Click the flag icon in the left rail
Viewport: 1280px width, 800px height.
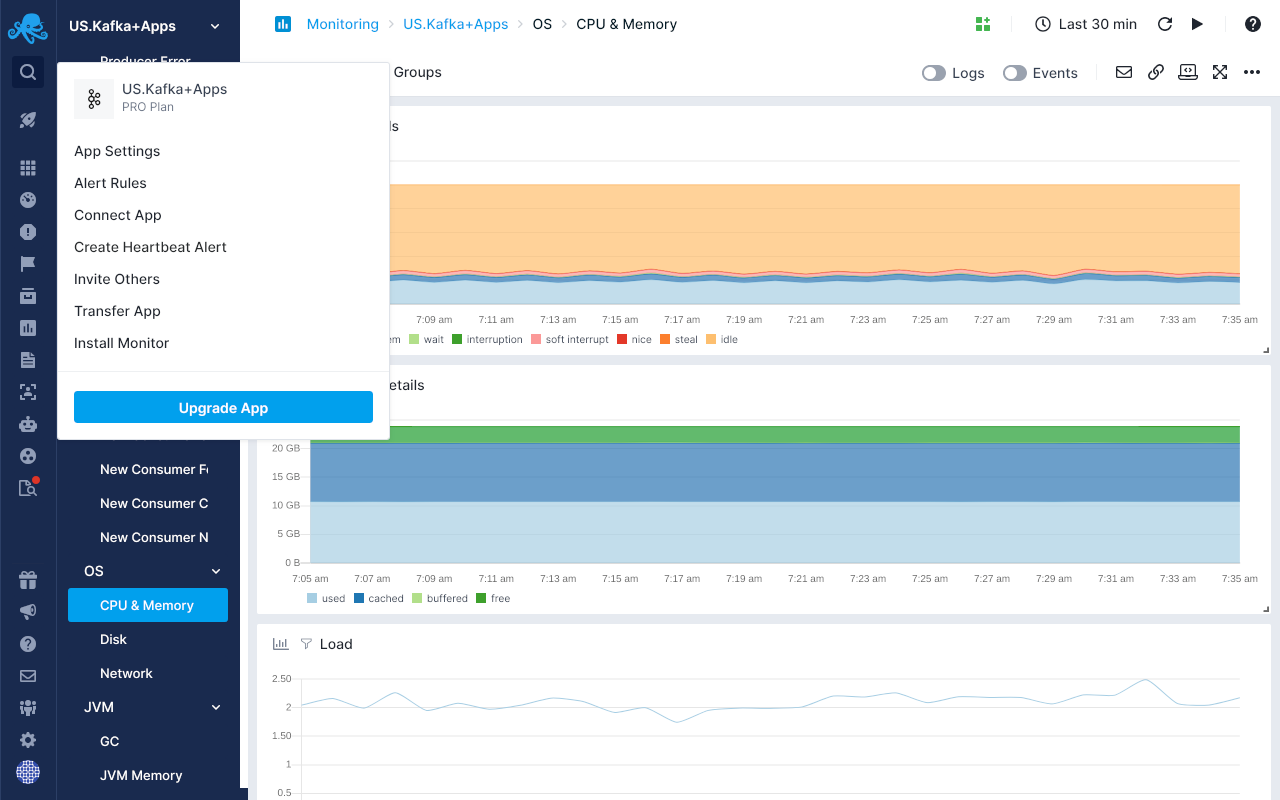pyautogui.click(x=28, y=264)
